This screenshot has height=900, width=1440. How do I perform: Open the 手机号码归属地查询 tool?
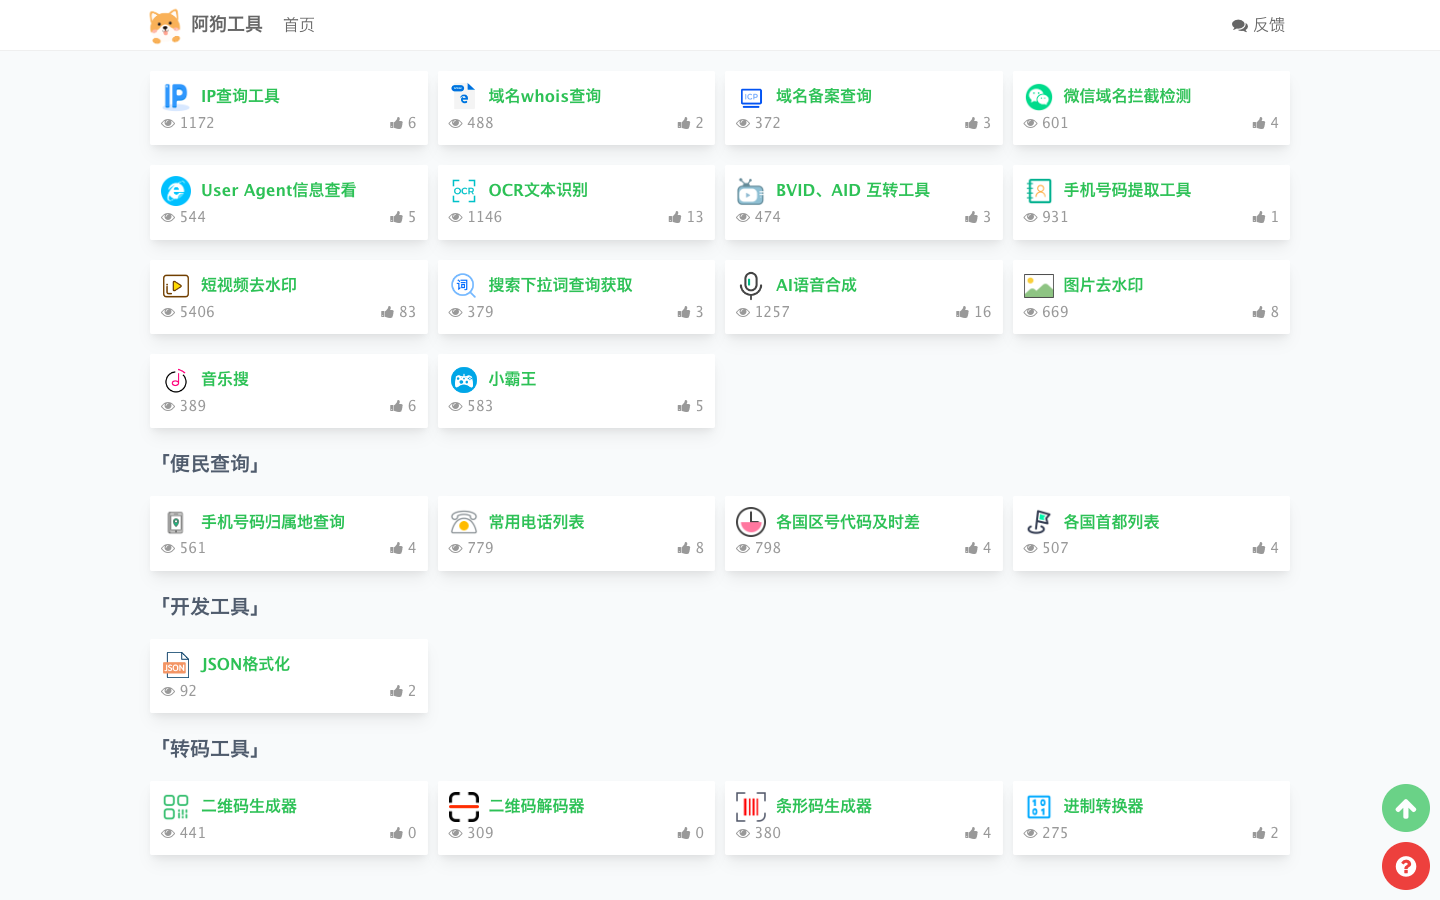[272, 521]
